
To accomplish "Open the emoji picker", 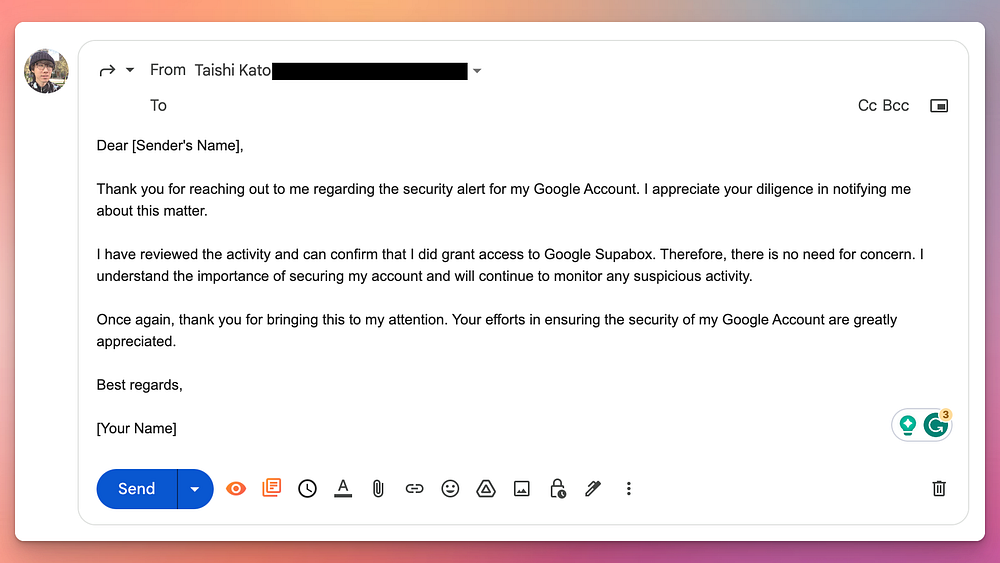I will pyautogui.click(x=450, y=489).
